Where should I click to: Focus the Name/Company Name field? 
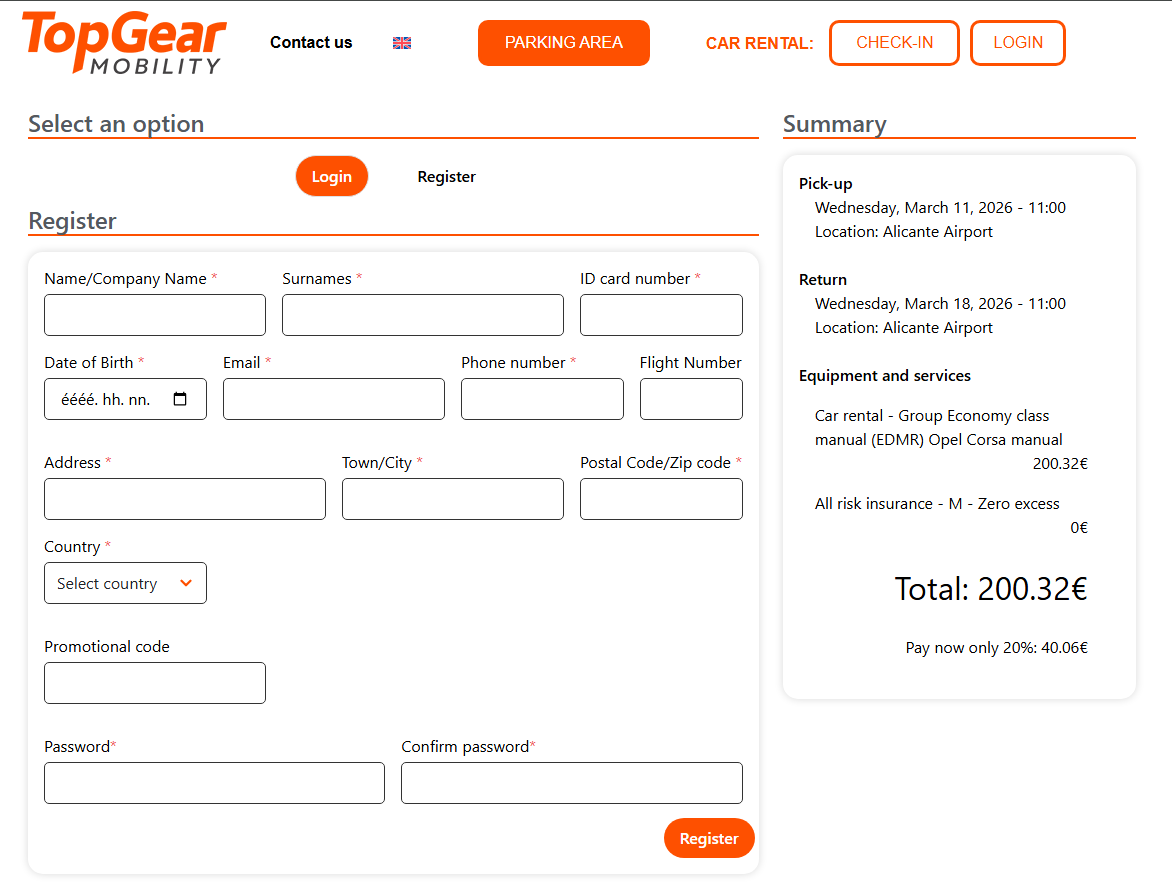pos(155,315)
